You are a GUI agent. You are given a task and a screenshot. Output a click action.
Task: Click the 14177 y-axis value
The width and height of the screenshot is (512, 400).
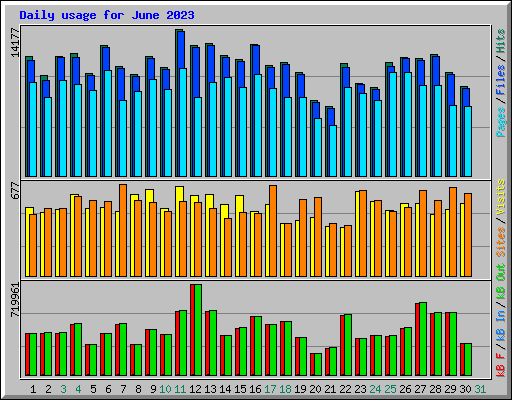coord(15,42)
